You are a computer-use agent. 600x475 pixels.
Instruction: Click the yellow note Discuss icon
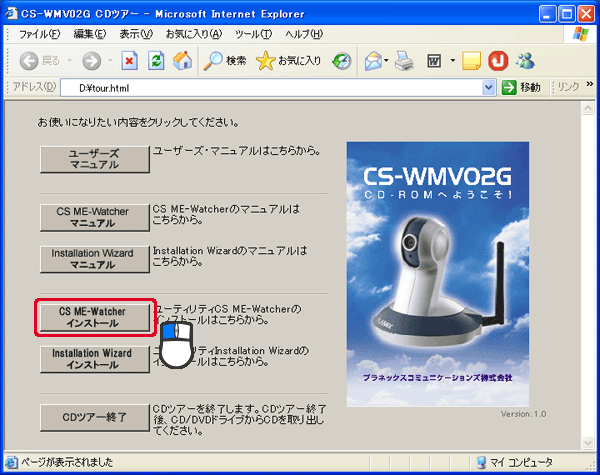coord(471,61)
